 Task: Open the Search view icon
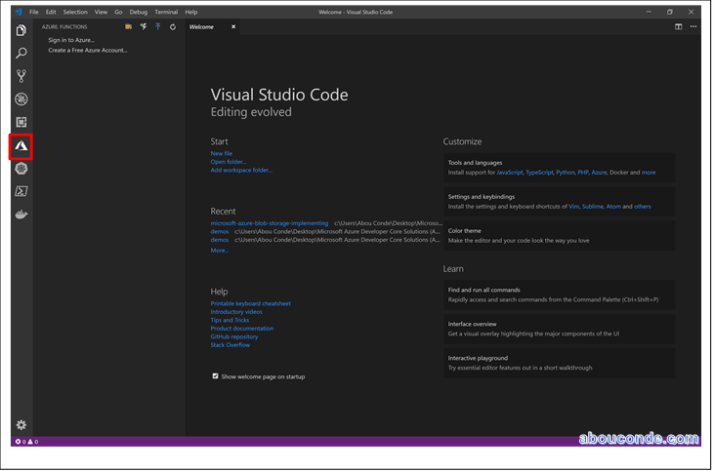pos(21,53)
